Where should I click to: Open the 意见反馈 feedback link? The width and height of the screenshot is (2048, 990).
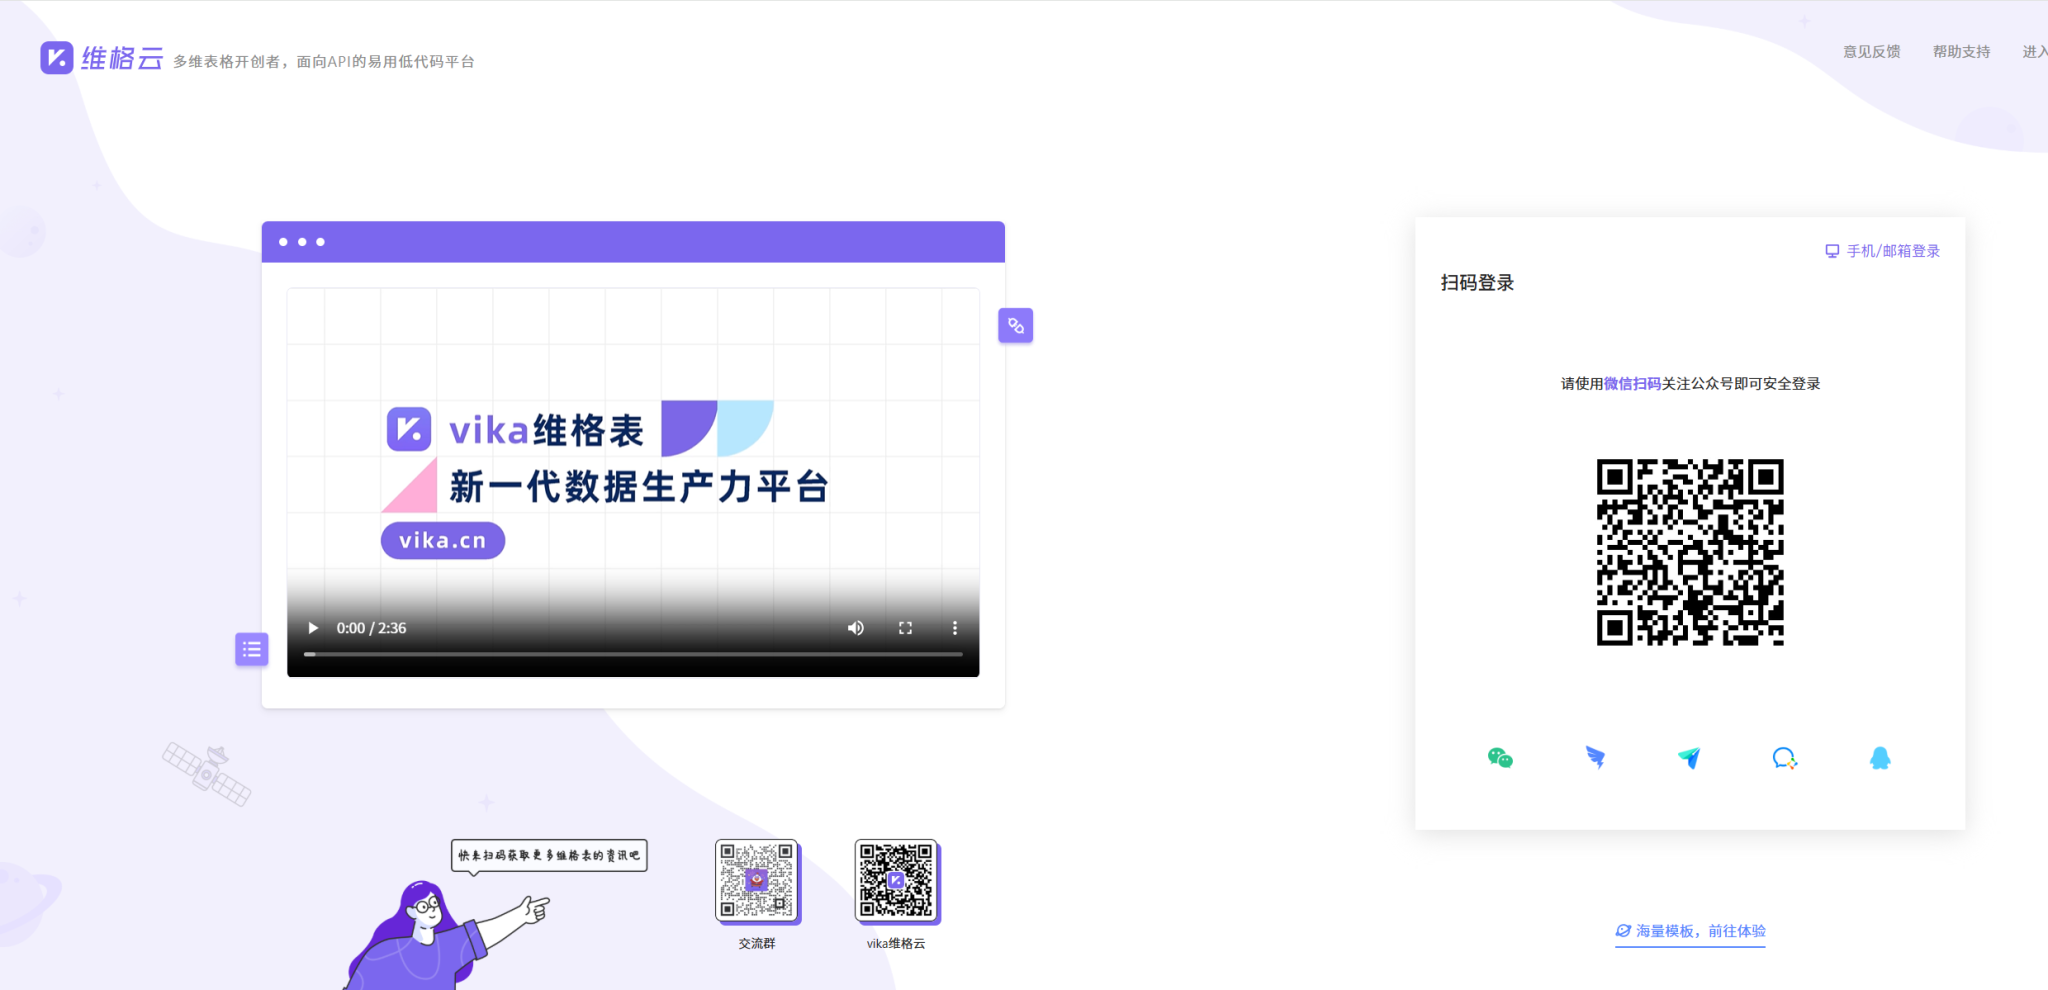click(x=1871, y=52)
